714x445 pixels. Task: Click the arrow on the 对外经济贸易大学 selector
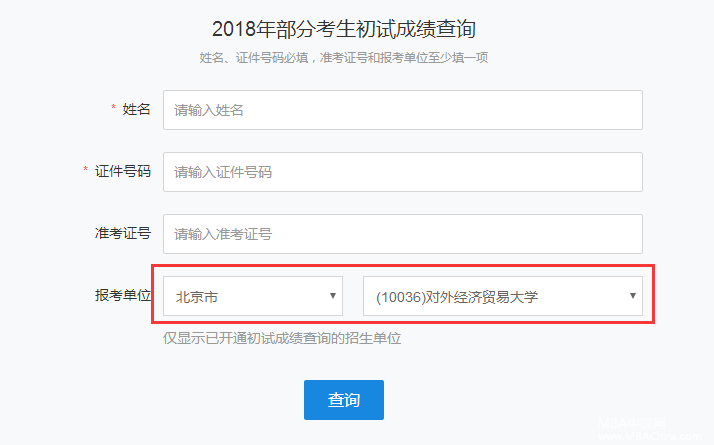point(632,296)
